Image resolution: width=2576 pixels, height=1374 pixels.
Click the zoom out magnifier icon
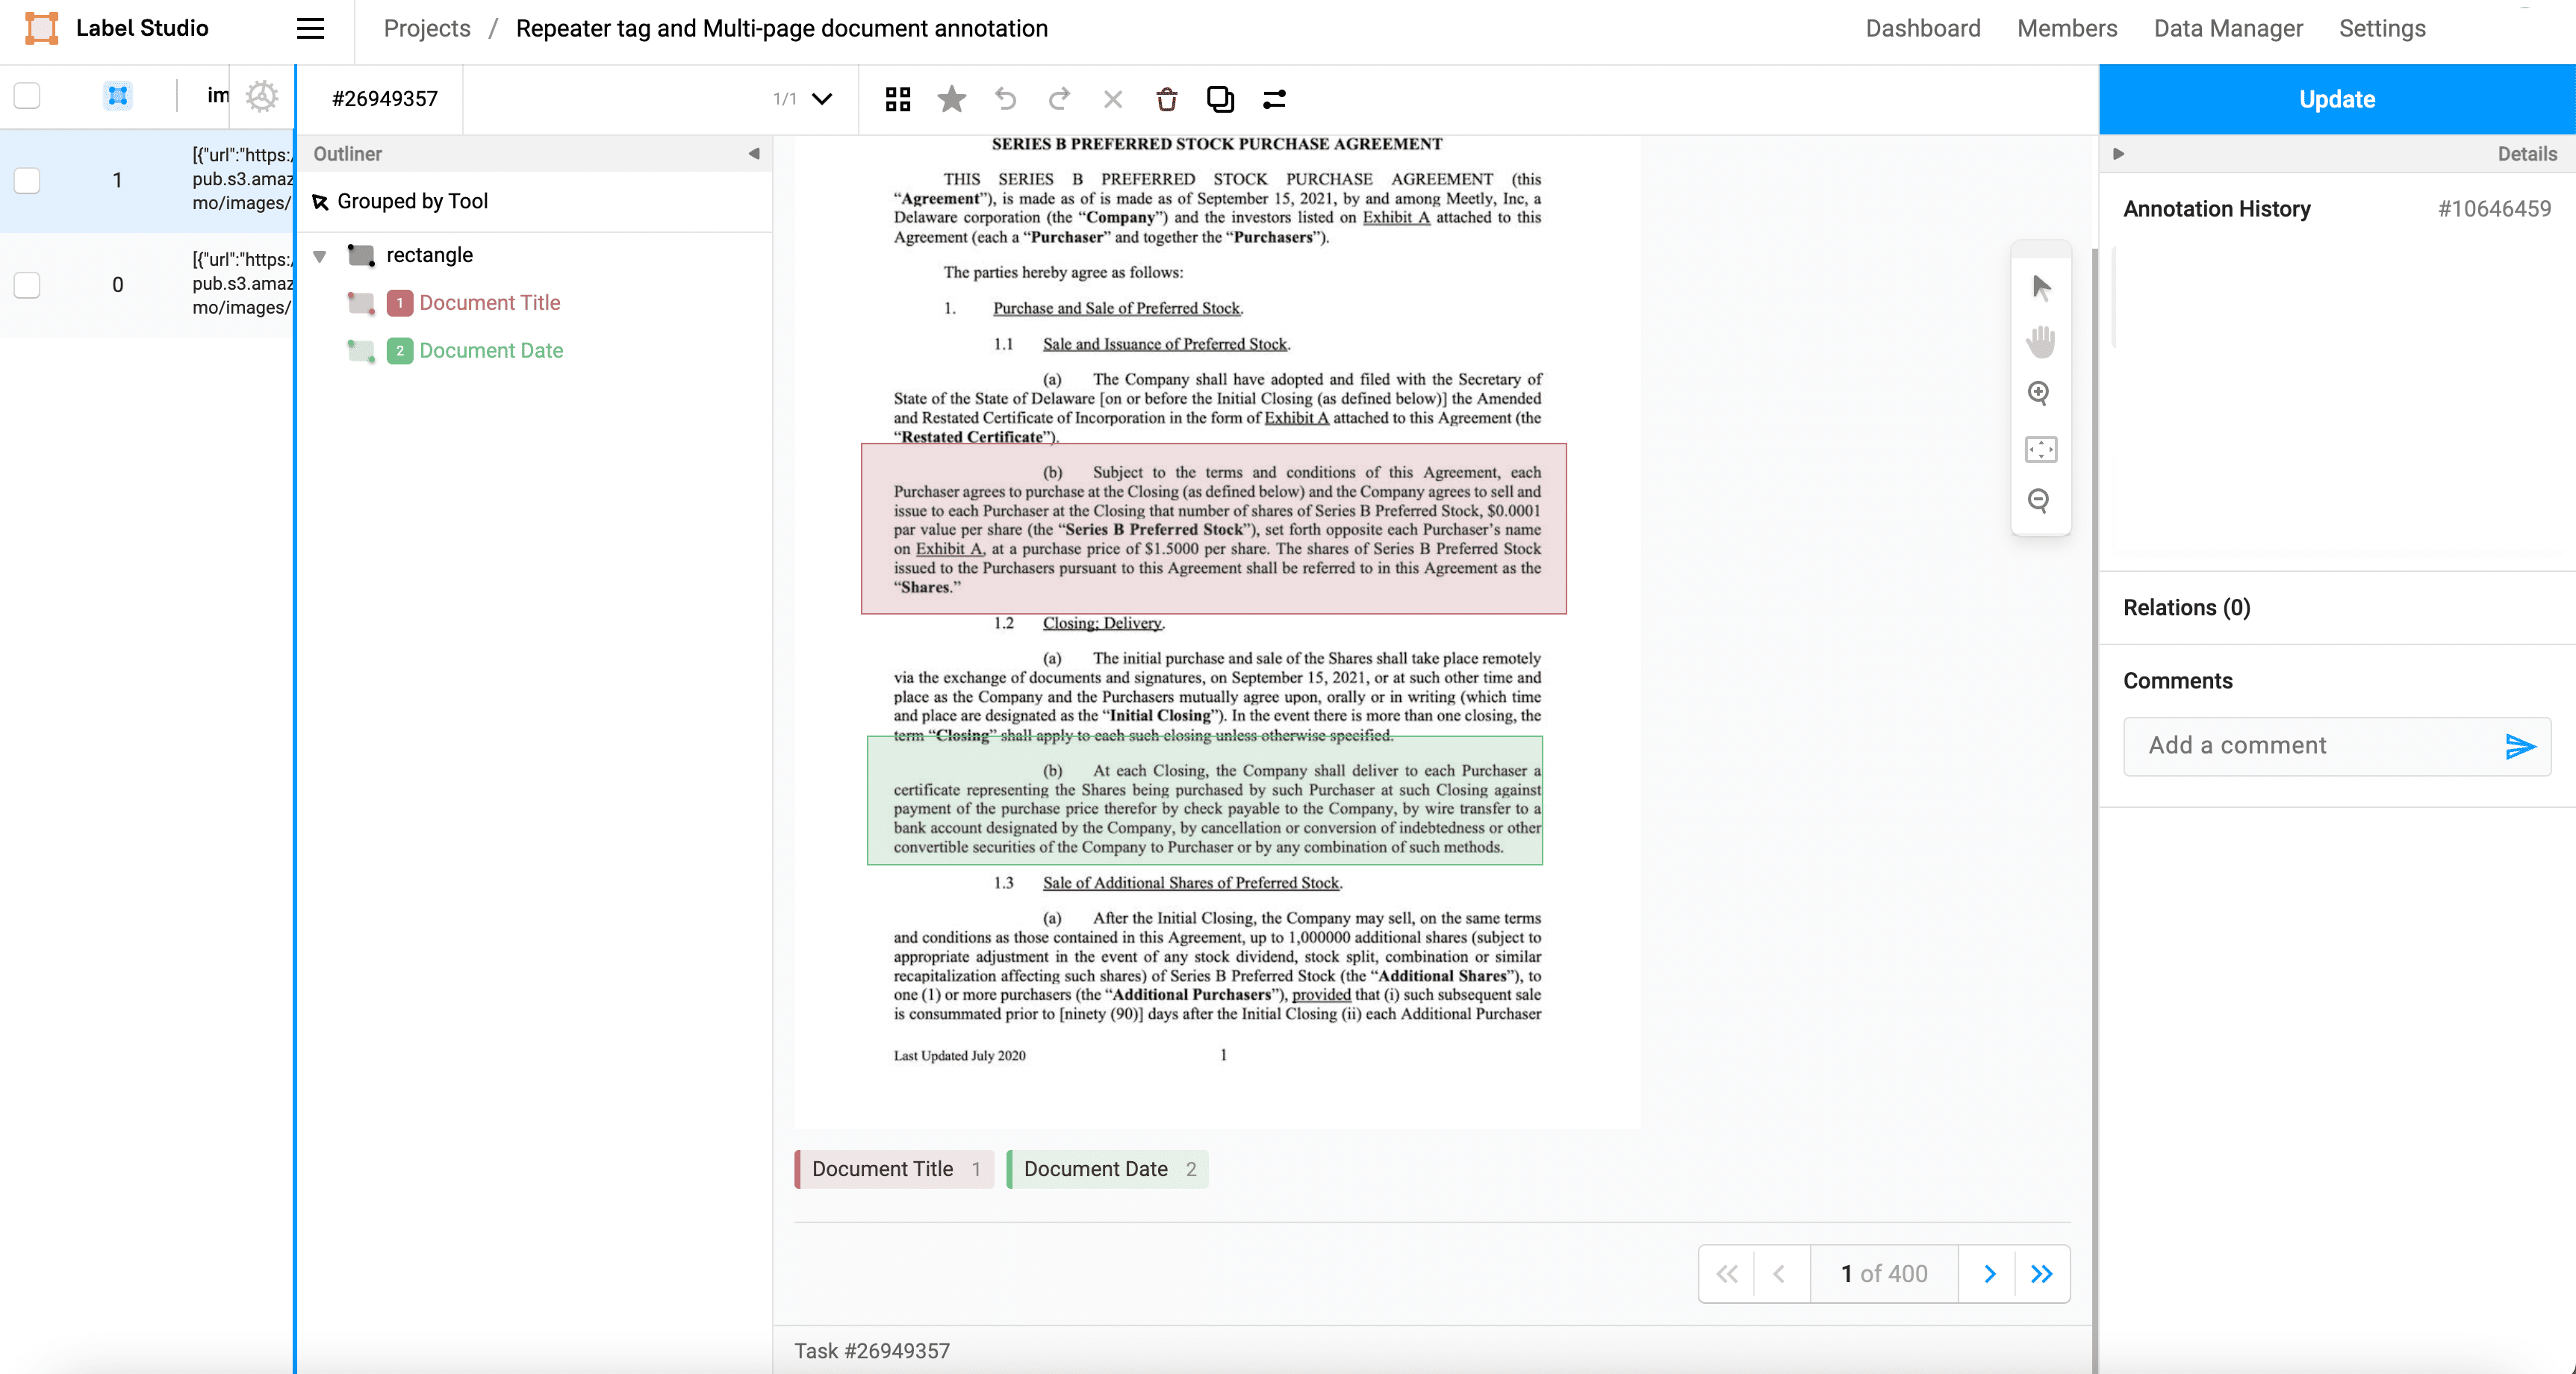click(2039, 500)
